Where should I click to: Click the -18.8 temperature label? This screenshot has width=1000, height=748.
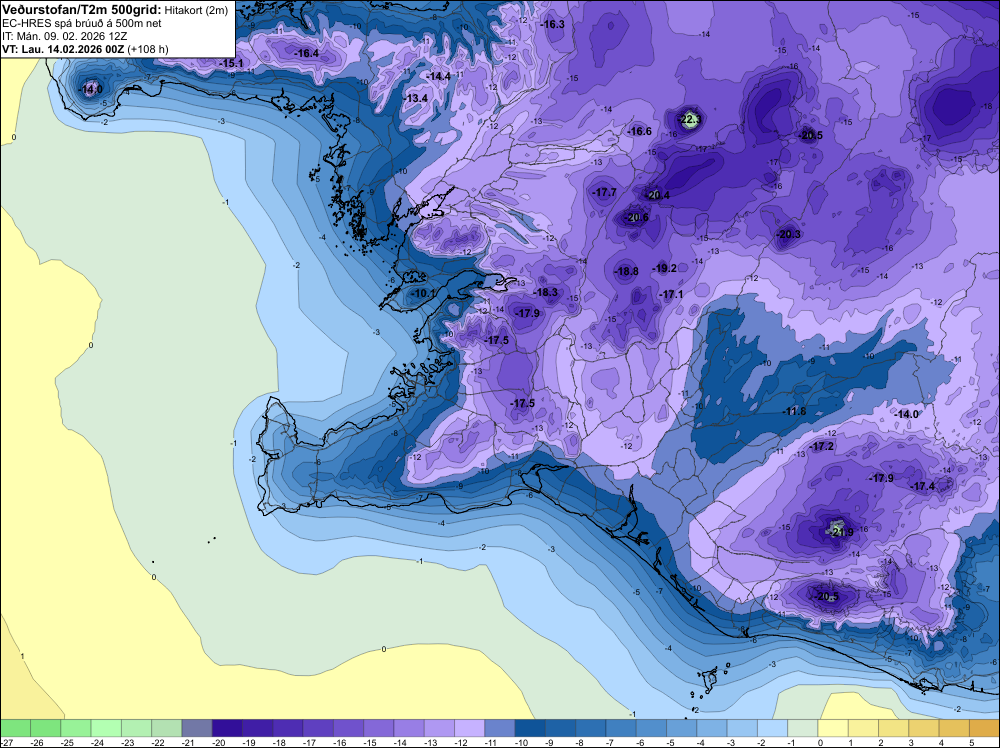click(626, 272)
